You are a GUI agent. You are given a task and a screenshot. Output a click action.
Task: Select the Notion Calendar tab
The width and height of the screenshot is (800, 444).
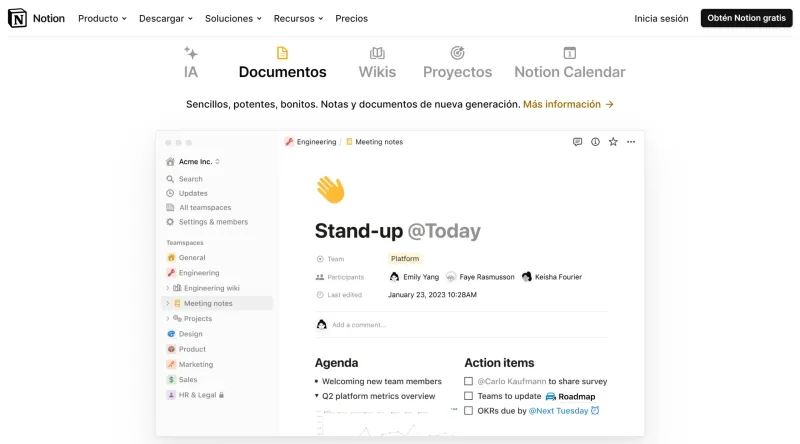[x=570, y=63]
